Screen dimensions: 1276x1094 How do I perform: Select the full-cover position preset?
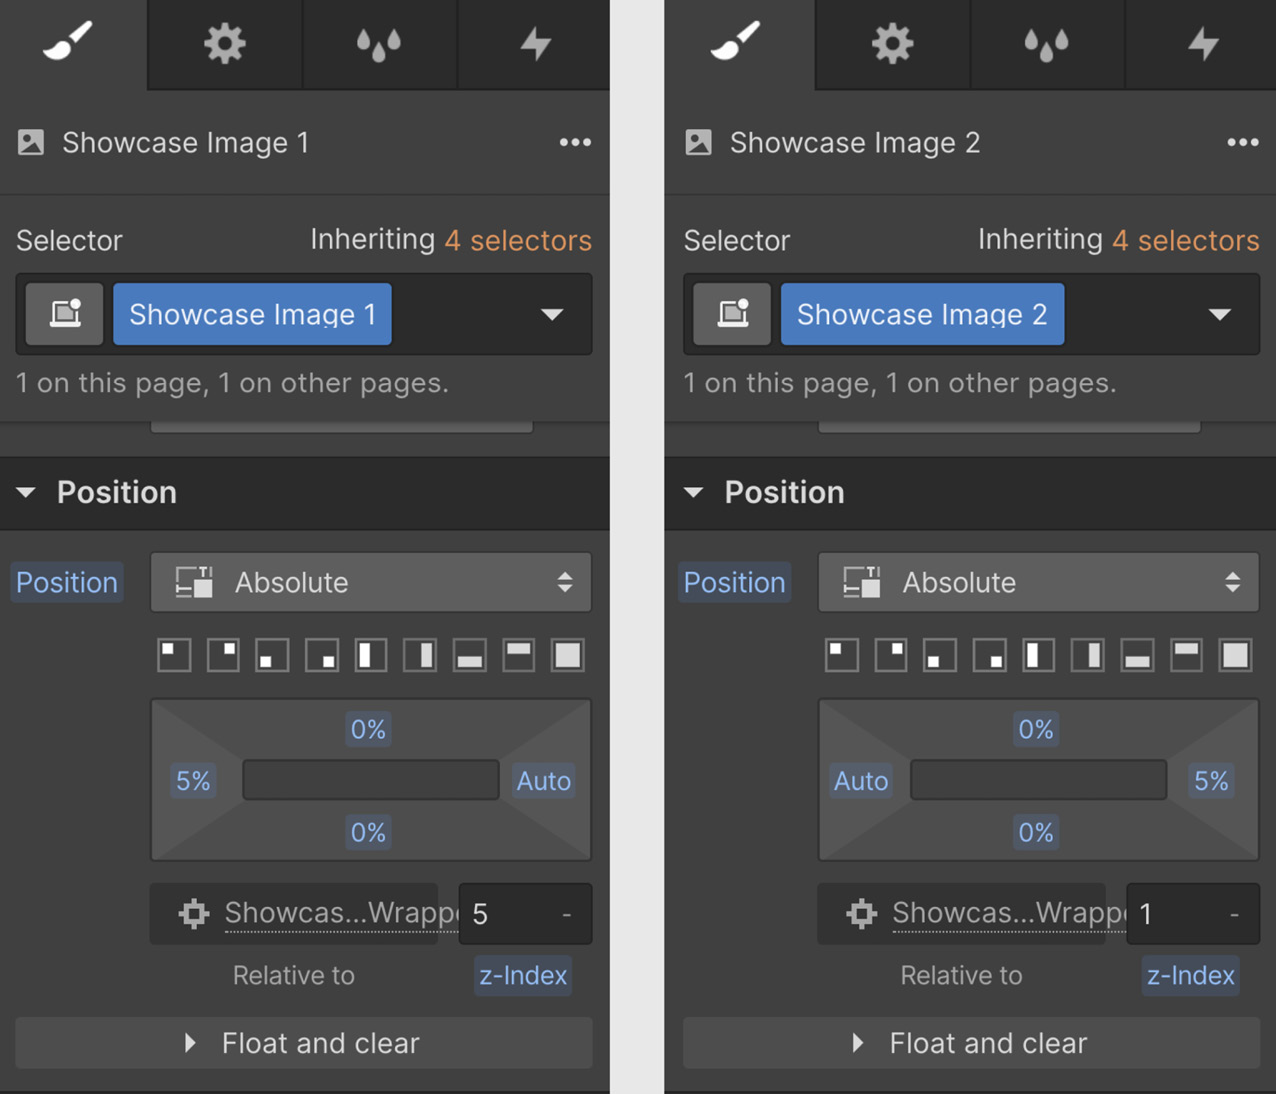pyautogui.click(x=566, y=655)
